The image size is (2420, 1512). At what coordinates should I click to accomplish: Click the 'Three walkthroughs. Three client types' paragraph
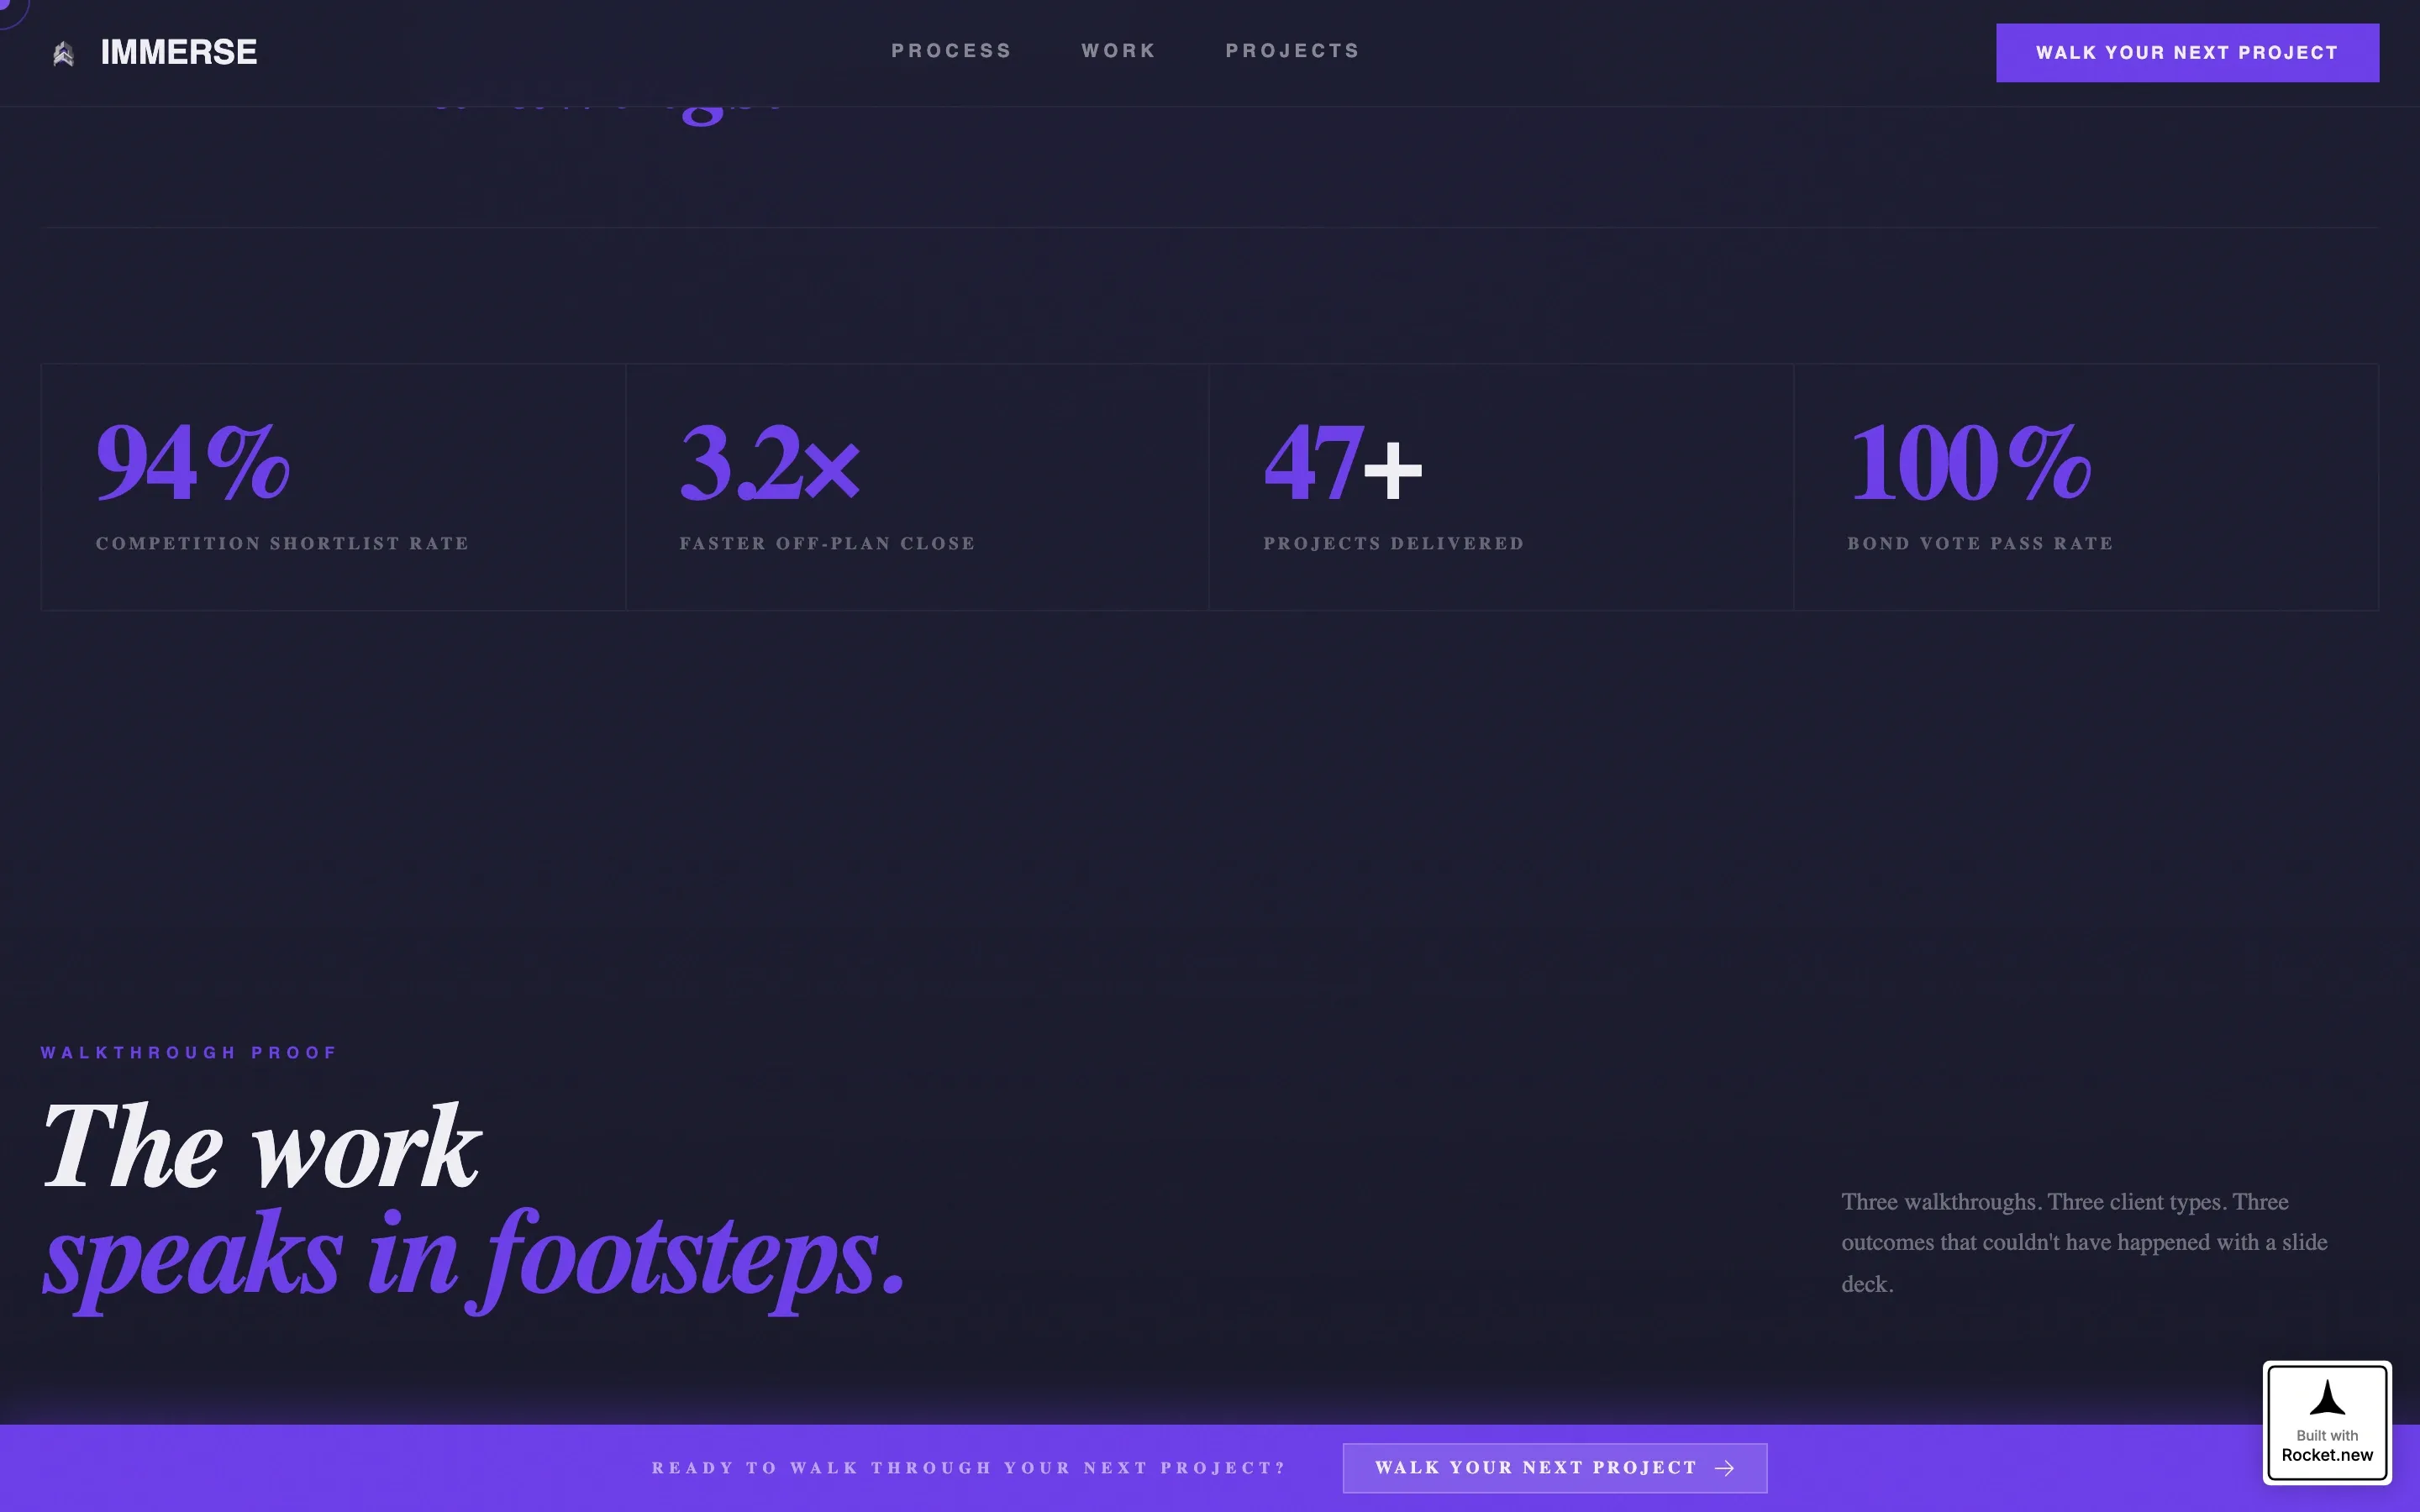coord(2084,1242)
